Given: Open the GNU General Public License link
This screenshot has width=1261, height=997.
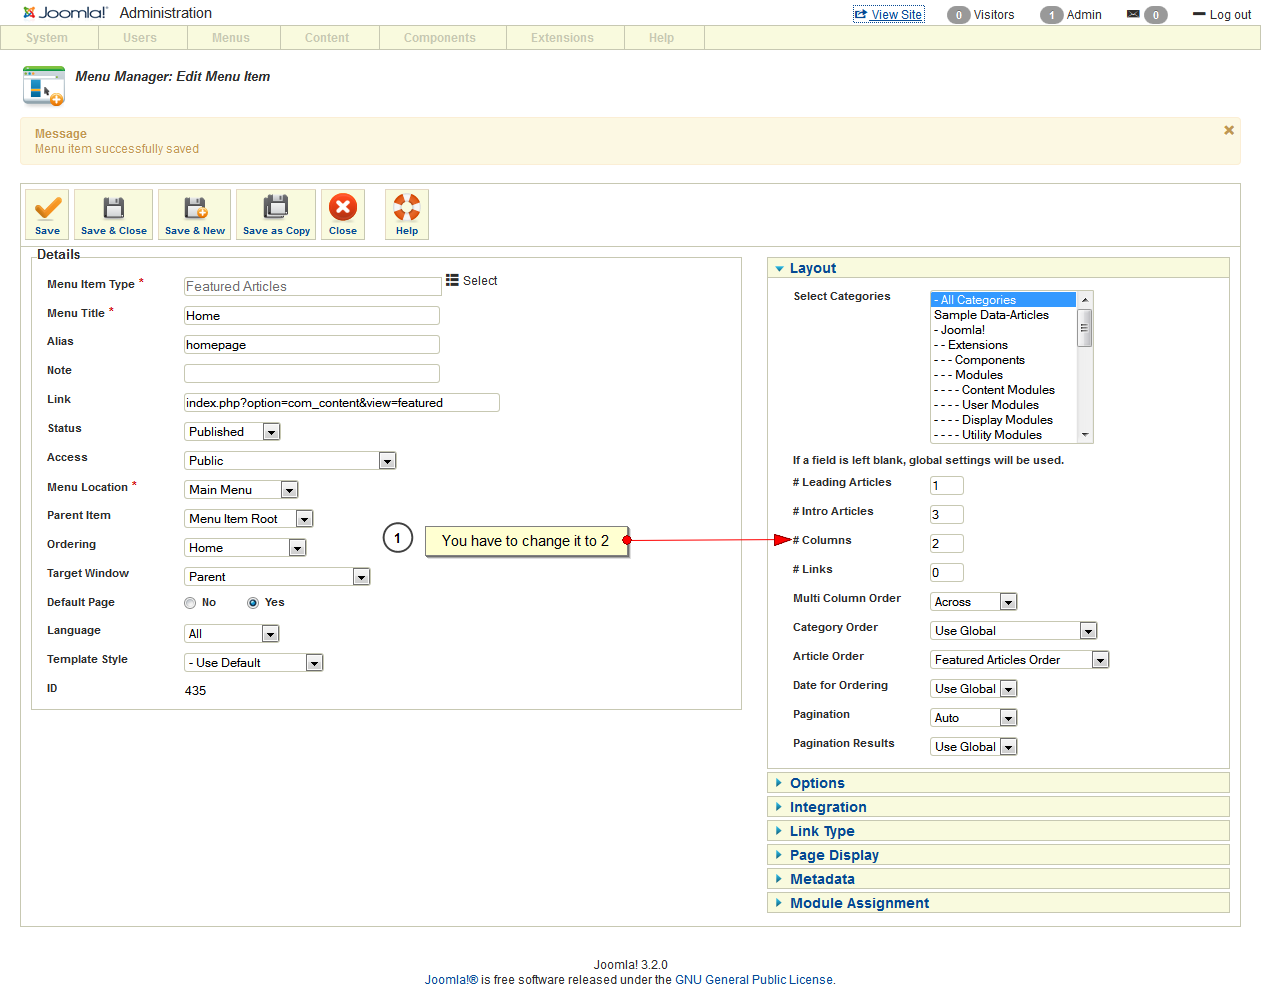Looking at the screenshot, I should [x=755, y=980].
